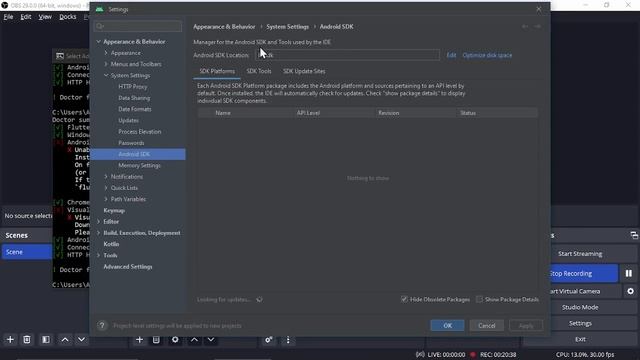
Task: Select Passwords settings item
Action: coord(131,143)
